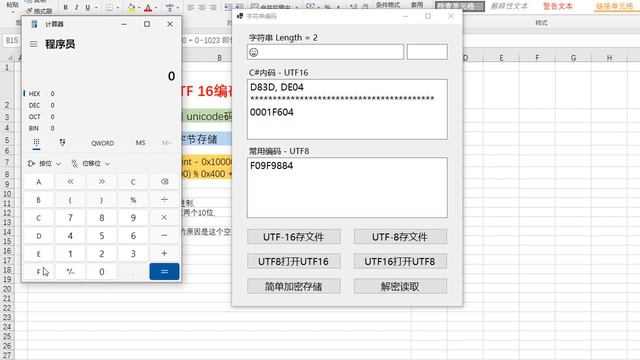This screenshot has width=640, height=360.
Task: Switch to full keypad in calculator
Action: point(36,142)
